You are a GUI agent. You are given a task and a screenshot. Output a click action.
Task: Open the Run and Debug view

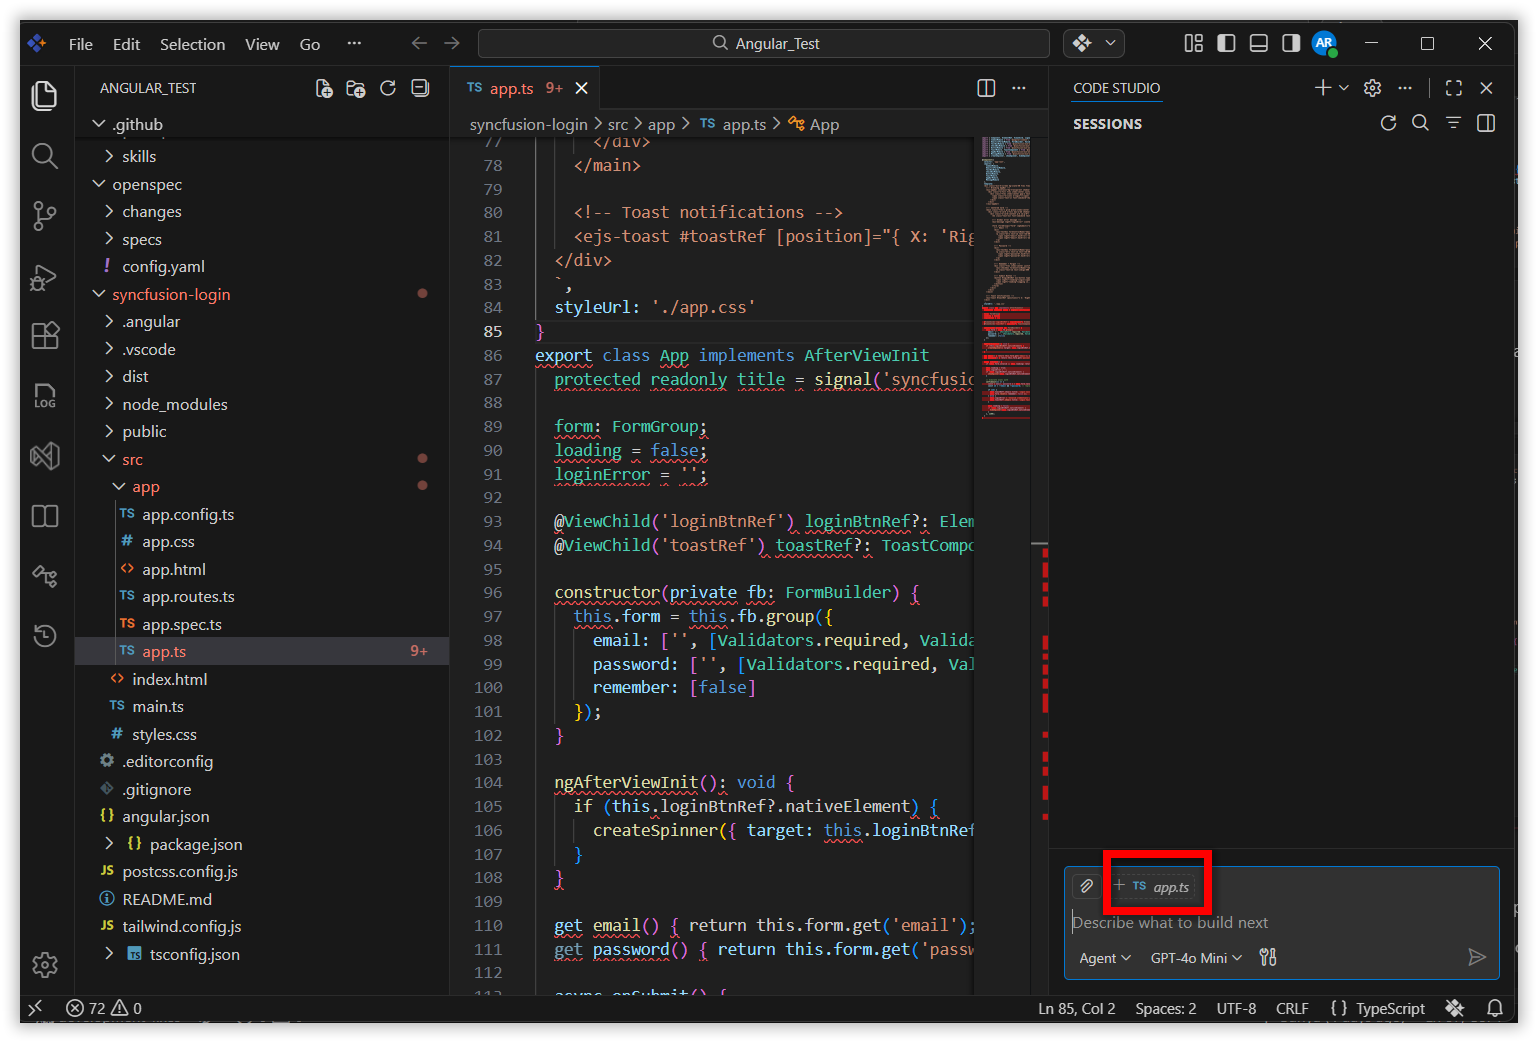tap(44, 278)
